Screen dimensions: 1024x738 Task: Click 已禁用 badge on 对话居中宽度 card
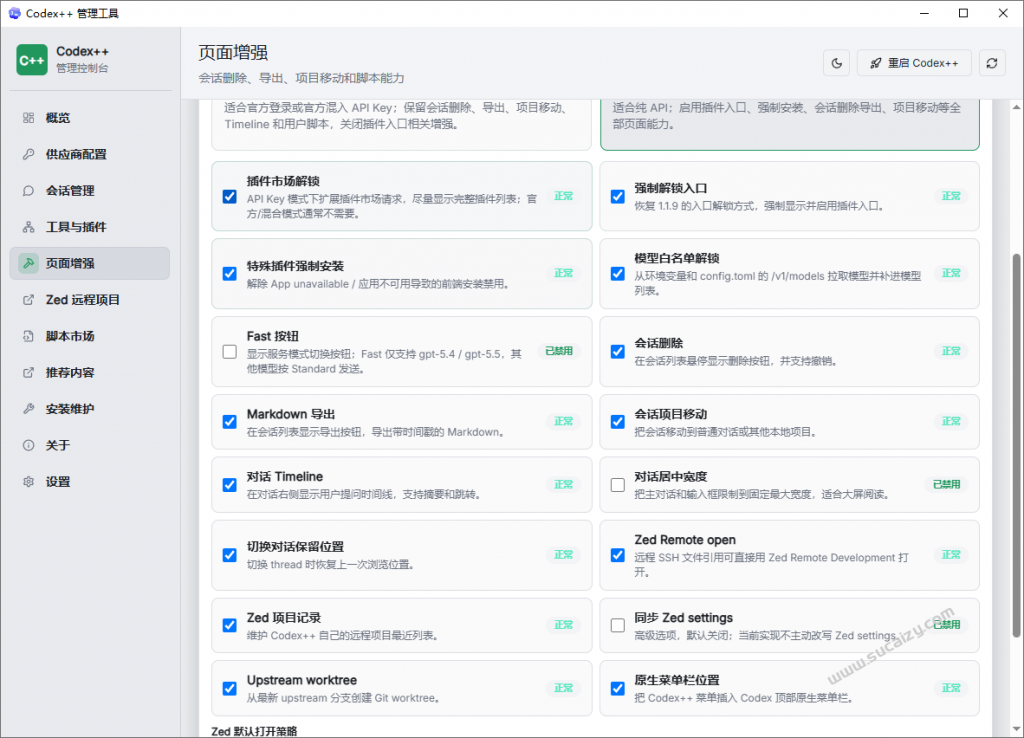(x=946, y=484)
